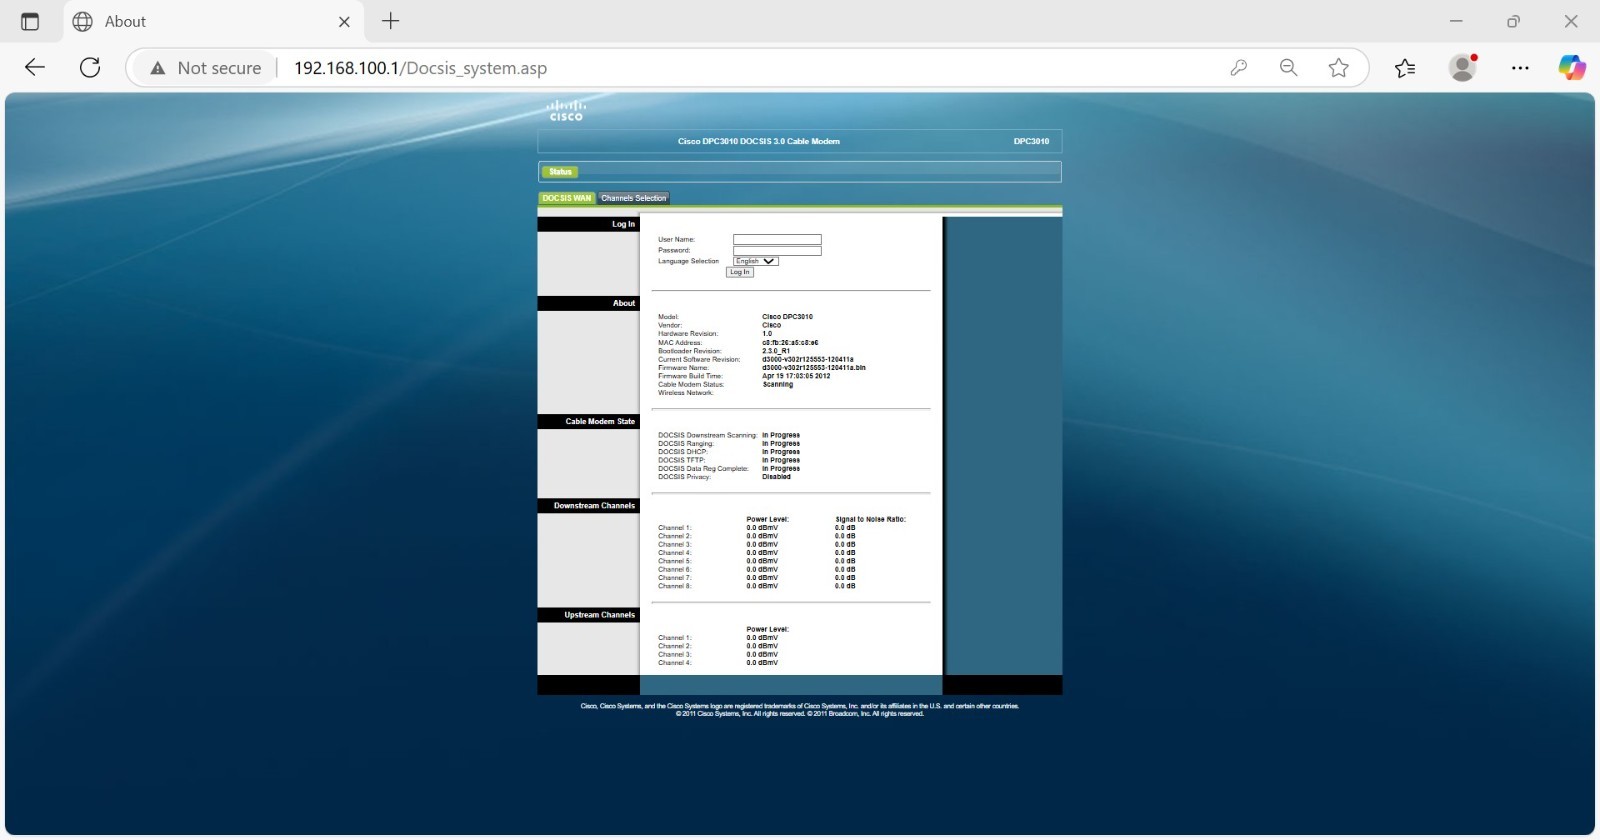Click the Log In section heading
The width and height of the screenshot is (1600, 840).
point(623,224)
